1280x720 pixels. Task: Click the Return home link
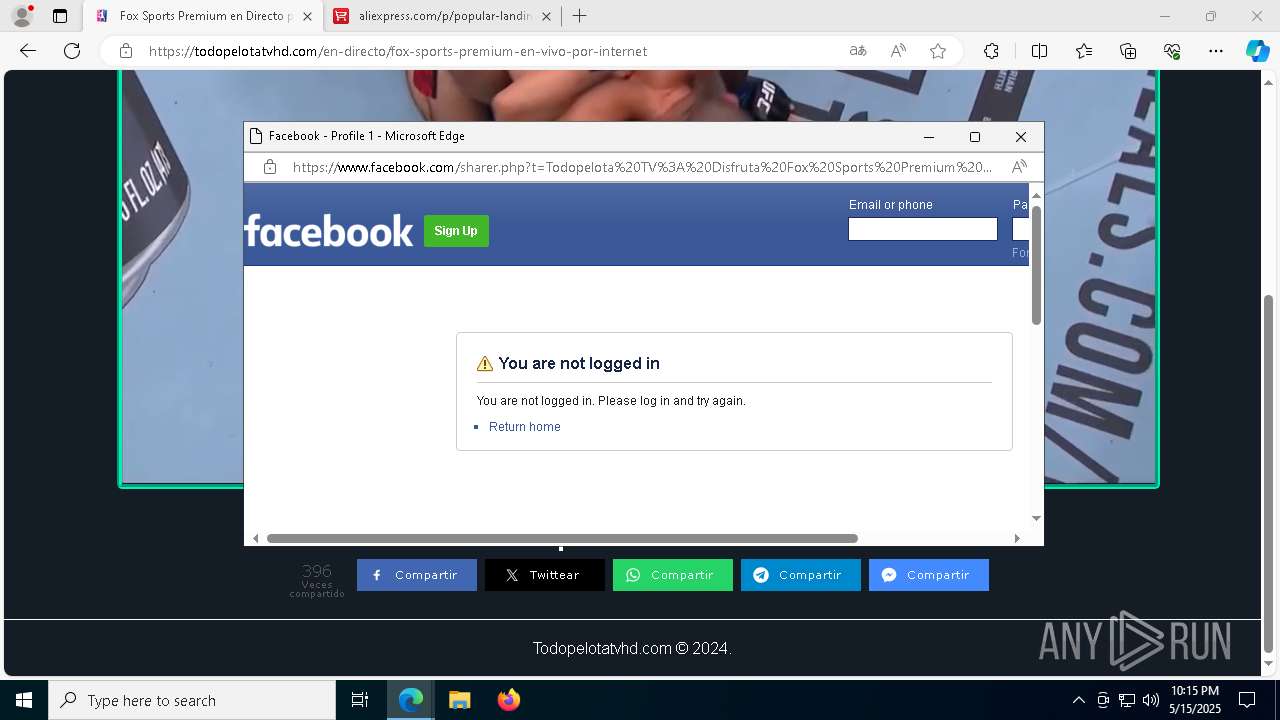(x=524, y=427)
